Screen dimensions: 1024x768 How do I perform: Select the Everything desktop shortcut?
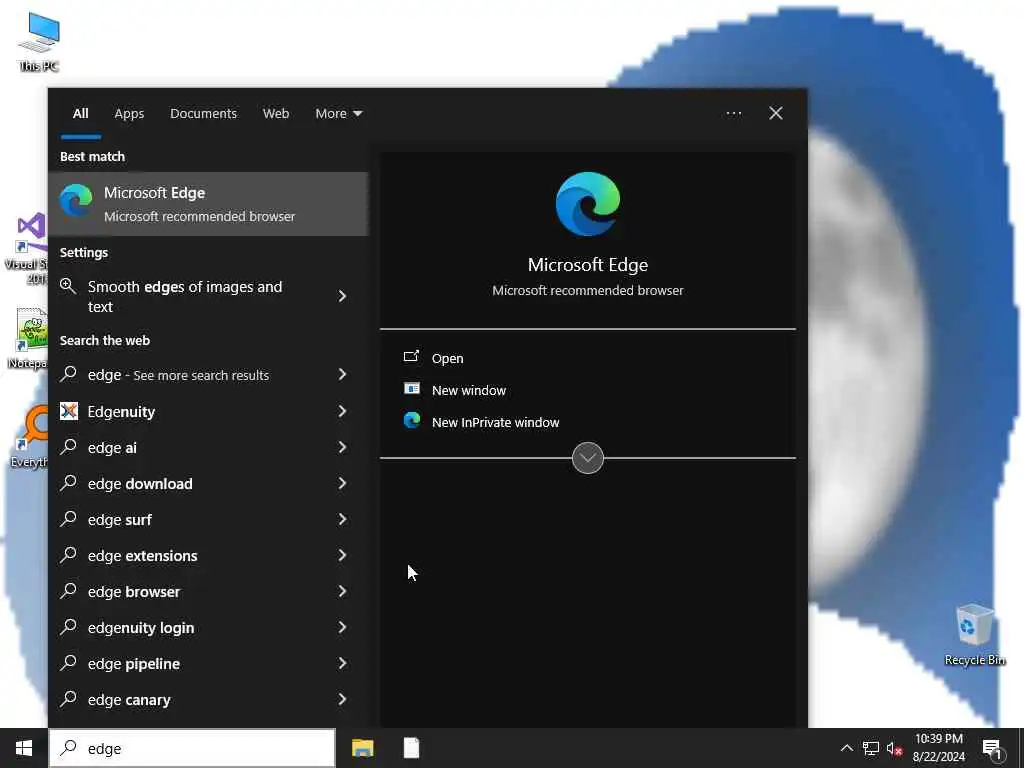[x=29, y=436]
